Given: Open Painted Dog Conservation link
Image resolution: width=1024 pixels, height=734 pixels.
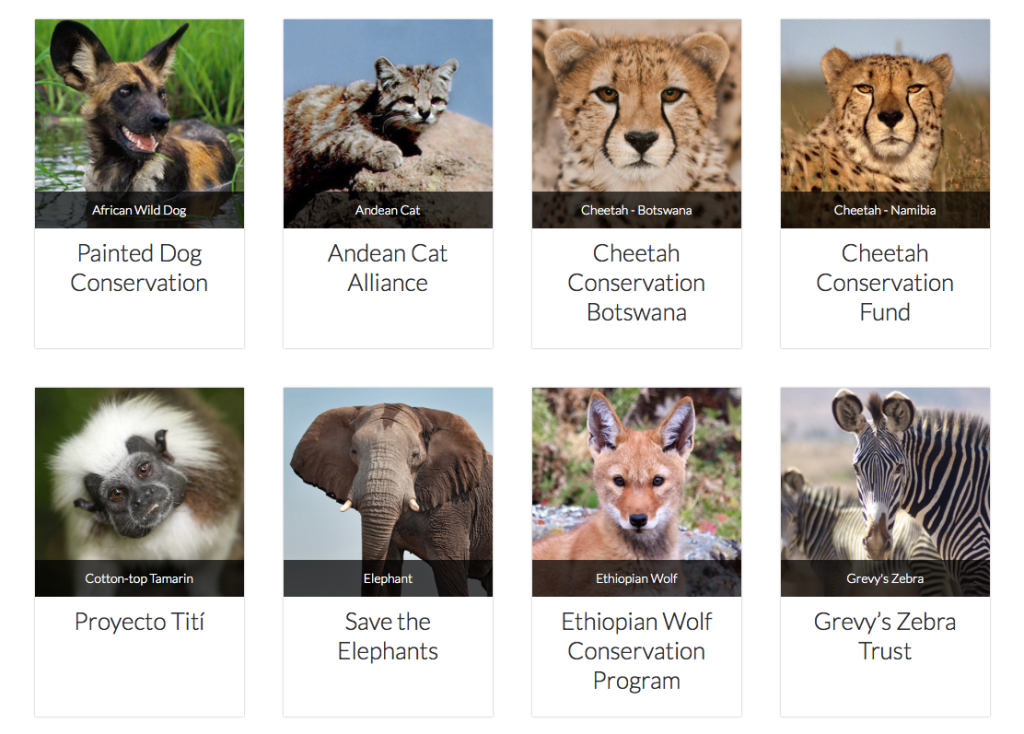Looking at the screenshot, I should [x=139, y=268].
